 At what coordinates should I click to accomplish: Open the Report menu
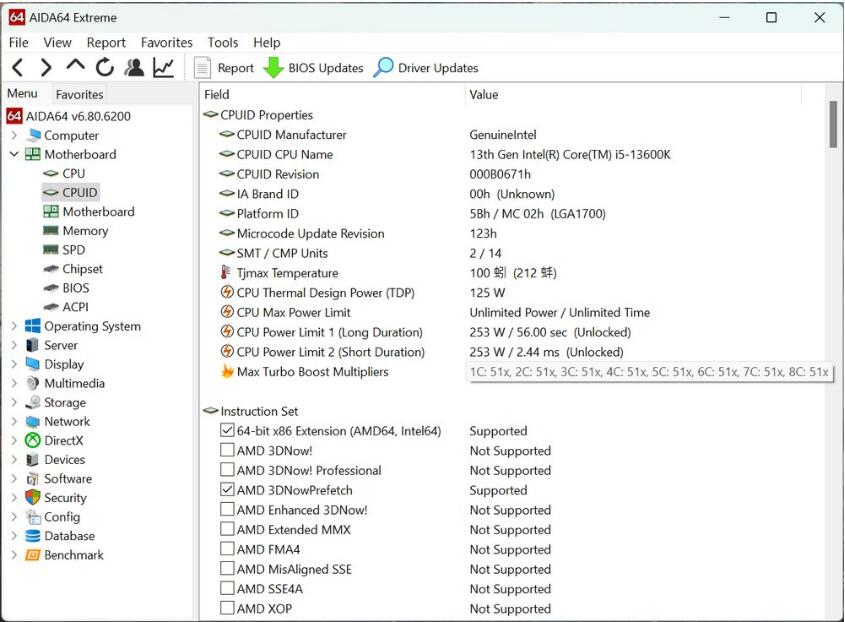(x=106, y=43)
